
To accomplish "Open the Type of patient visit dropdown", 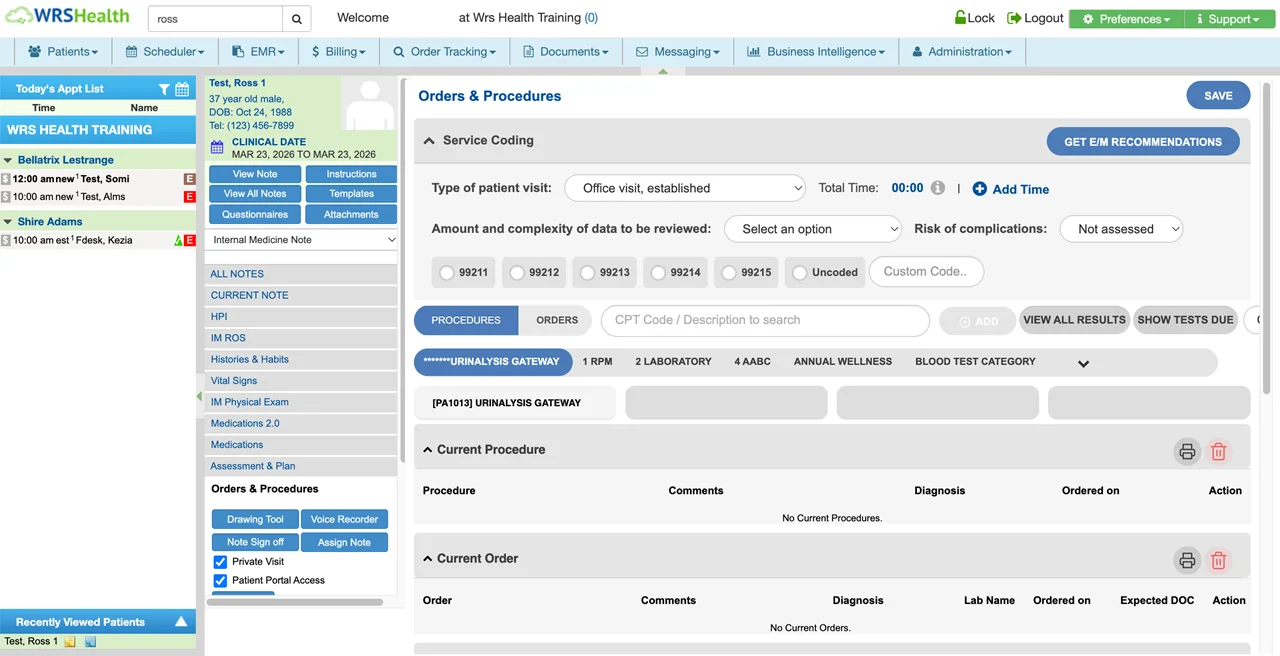I will (684, 188).
